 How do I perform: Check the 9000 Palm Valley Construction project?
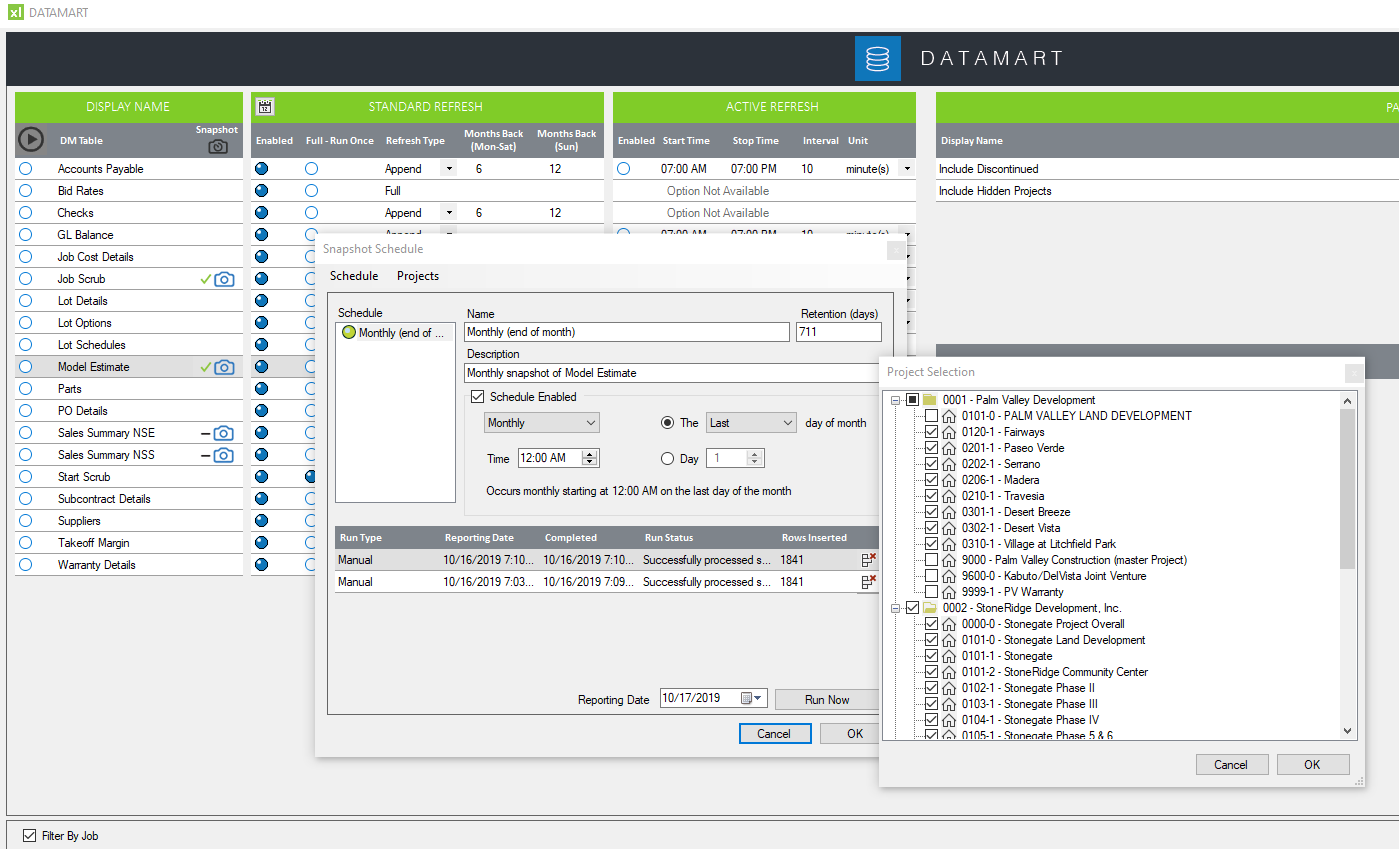[x=931, y=560]
